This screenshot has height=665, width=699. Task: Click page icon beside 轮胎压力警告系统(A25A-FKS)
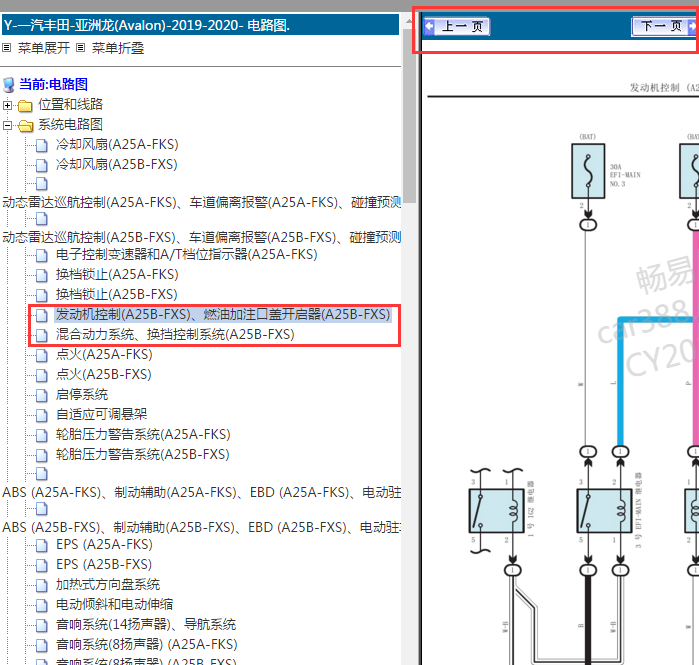41,436
